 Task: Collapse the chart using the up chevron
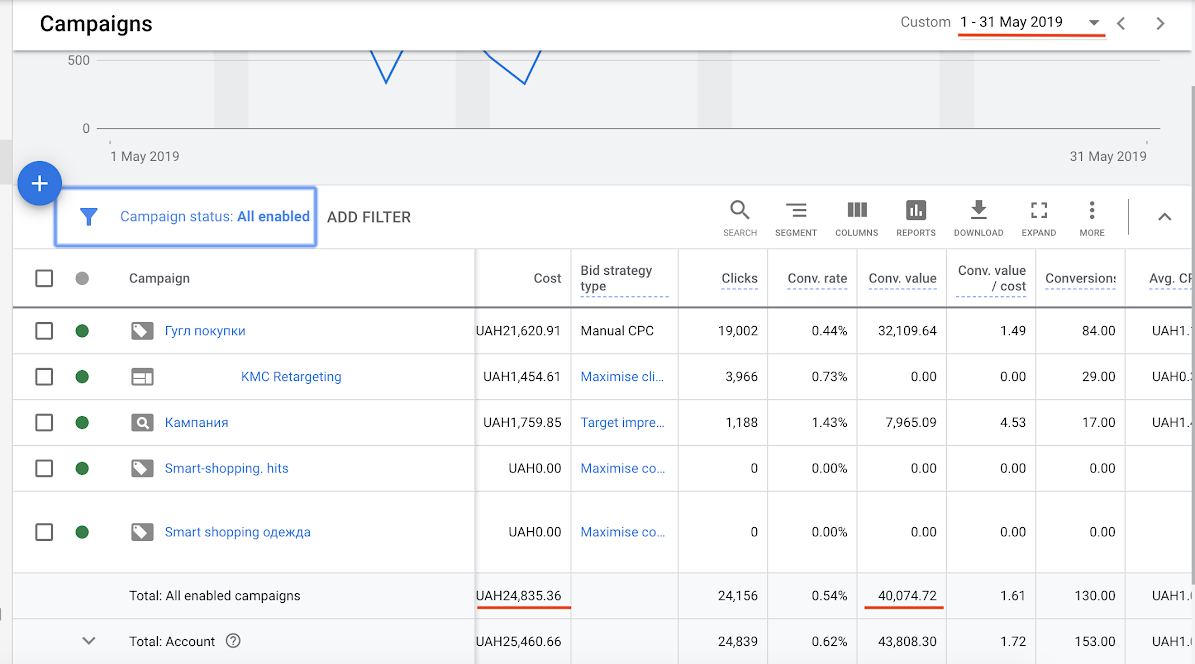(x=1164, y=217)
